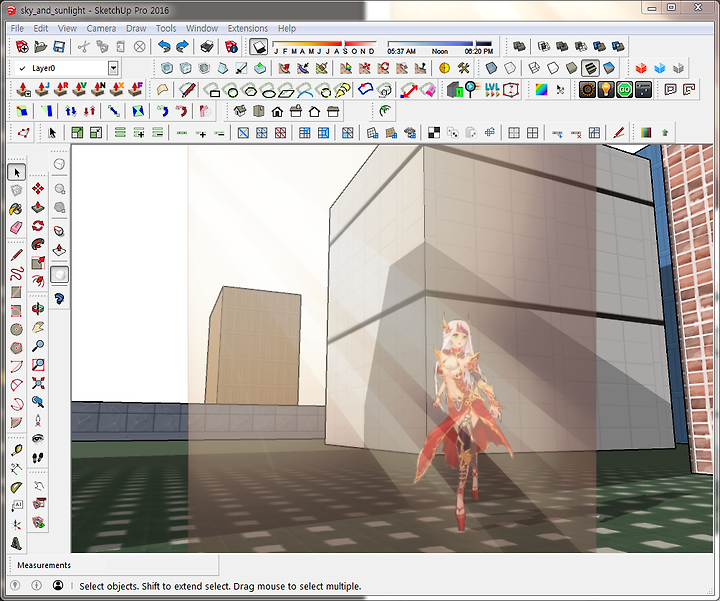Select the Look Around eye tool
This screenshot has width=720, height=601.
(38, 438)
